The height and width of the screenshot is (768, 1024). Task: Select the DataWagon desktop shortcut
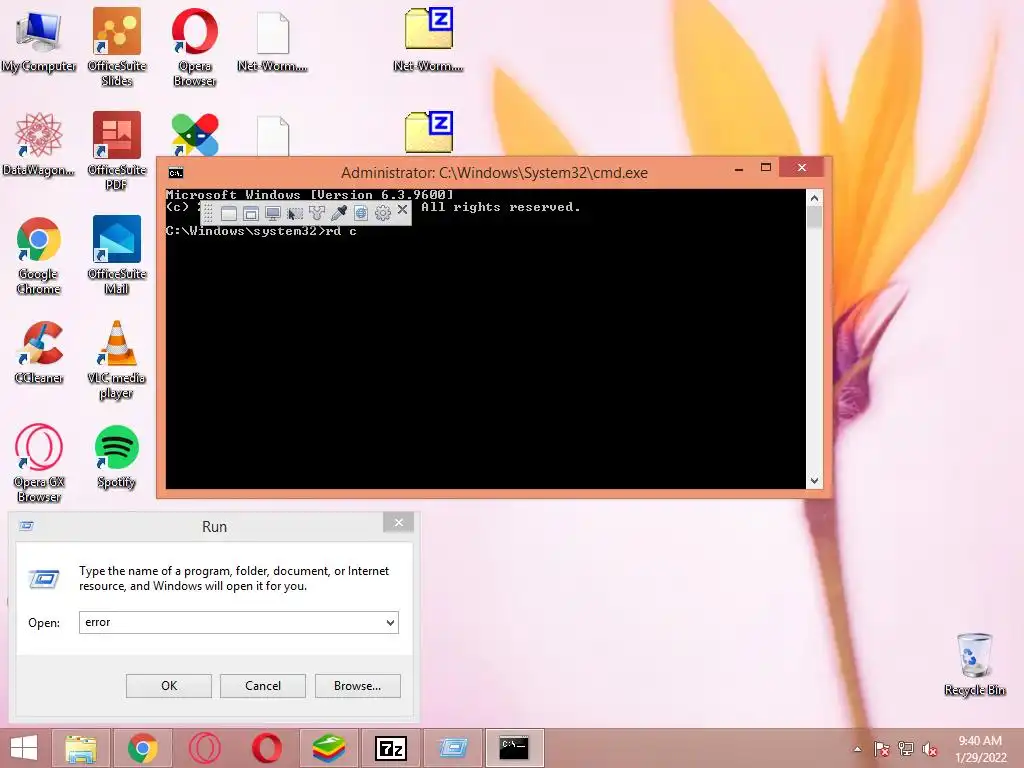(39, 145)
